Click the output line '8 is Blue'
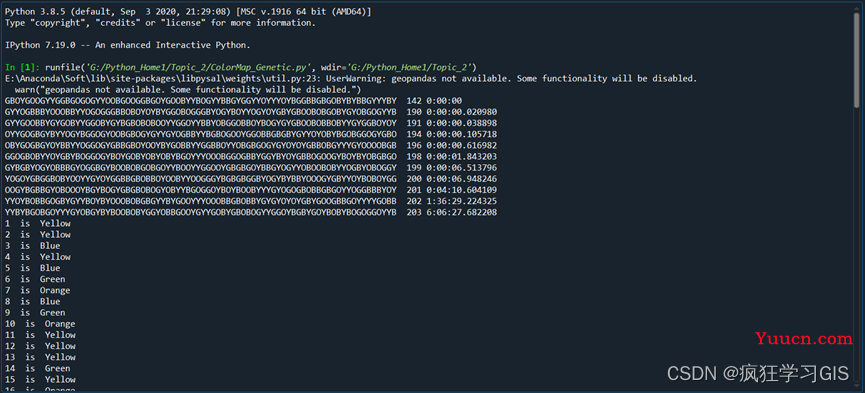The width and height of the screenshot is (865, 393). (x=33, y=301)
